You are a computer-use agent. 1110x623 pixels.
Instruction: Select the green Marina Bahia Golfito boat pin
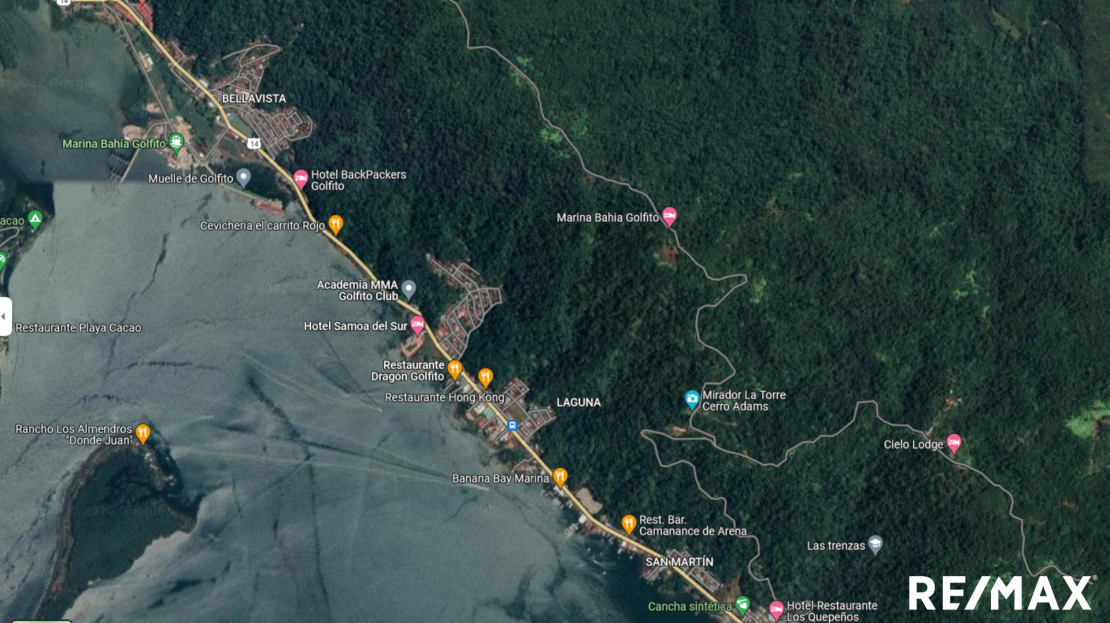click(x=176, y=142)
